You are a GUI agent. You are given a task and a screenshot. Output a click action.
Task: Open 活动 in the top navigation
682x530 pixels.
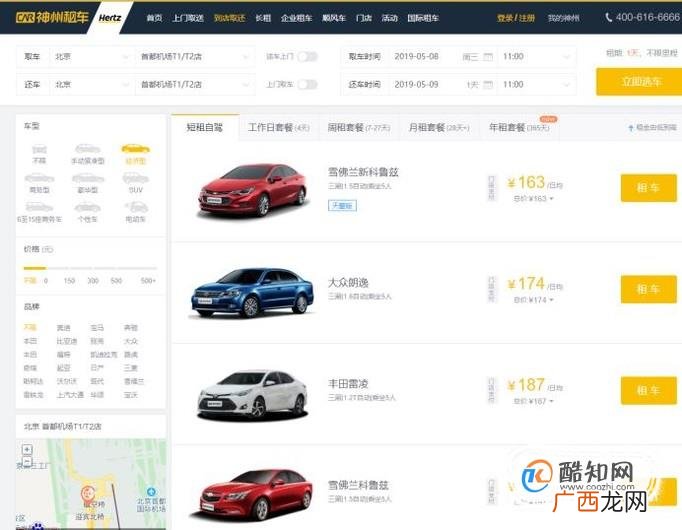pyautogui.click(x=389, y=18)
